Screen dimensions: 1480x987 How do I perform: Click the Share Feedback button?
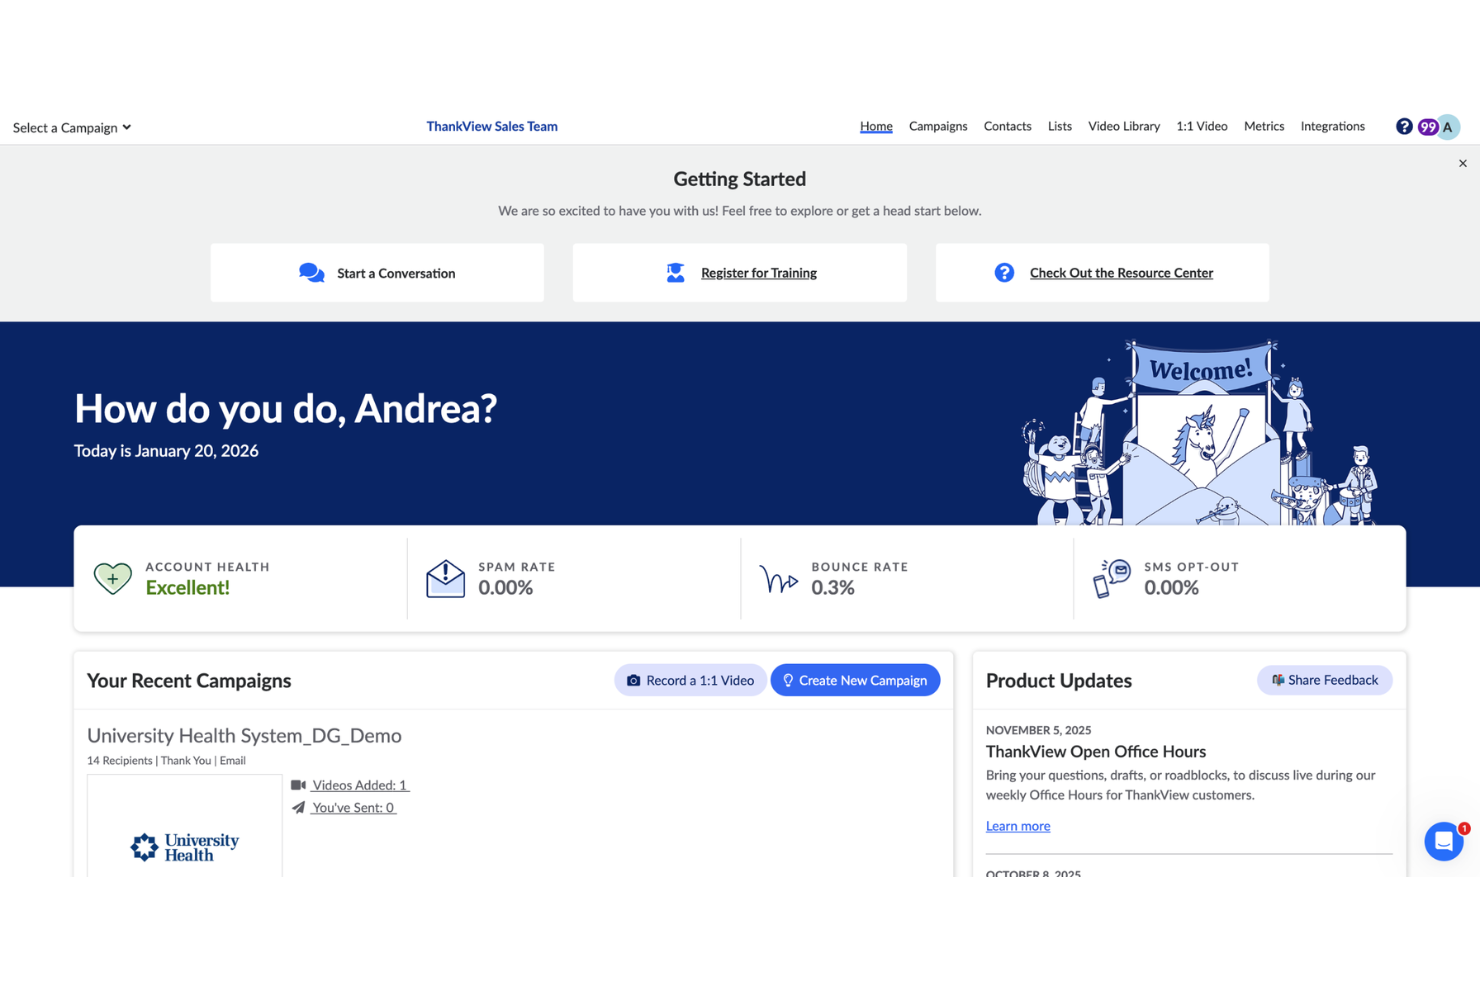click(x=1324, y=680)
